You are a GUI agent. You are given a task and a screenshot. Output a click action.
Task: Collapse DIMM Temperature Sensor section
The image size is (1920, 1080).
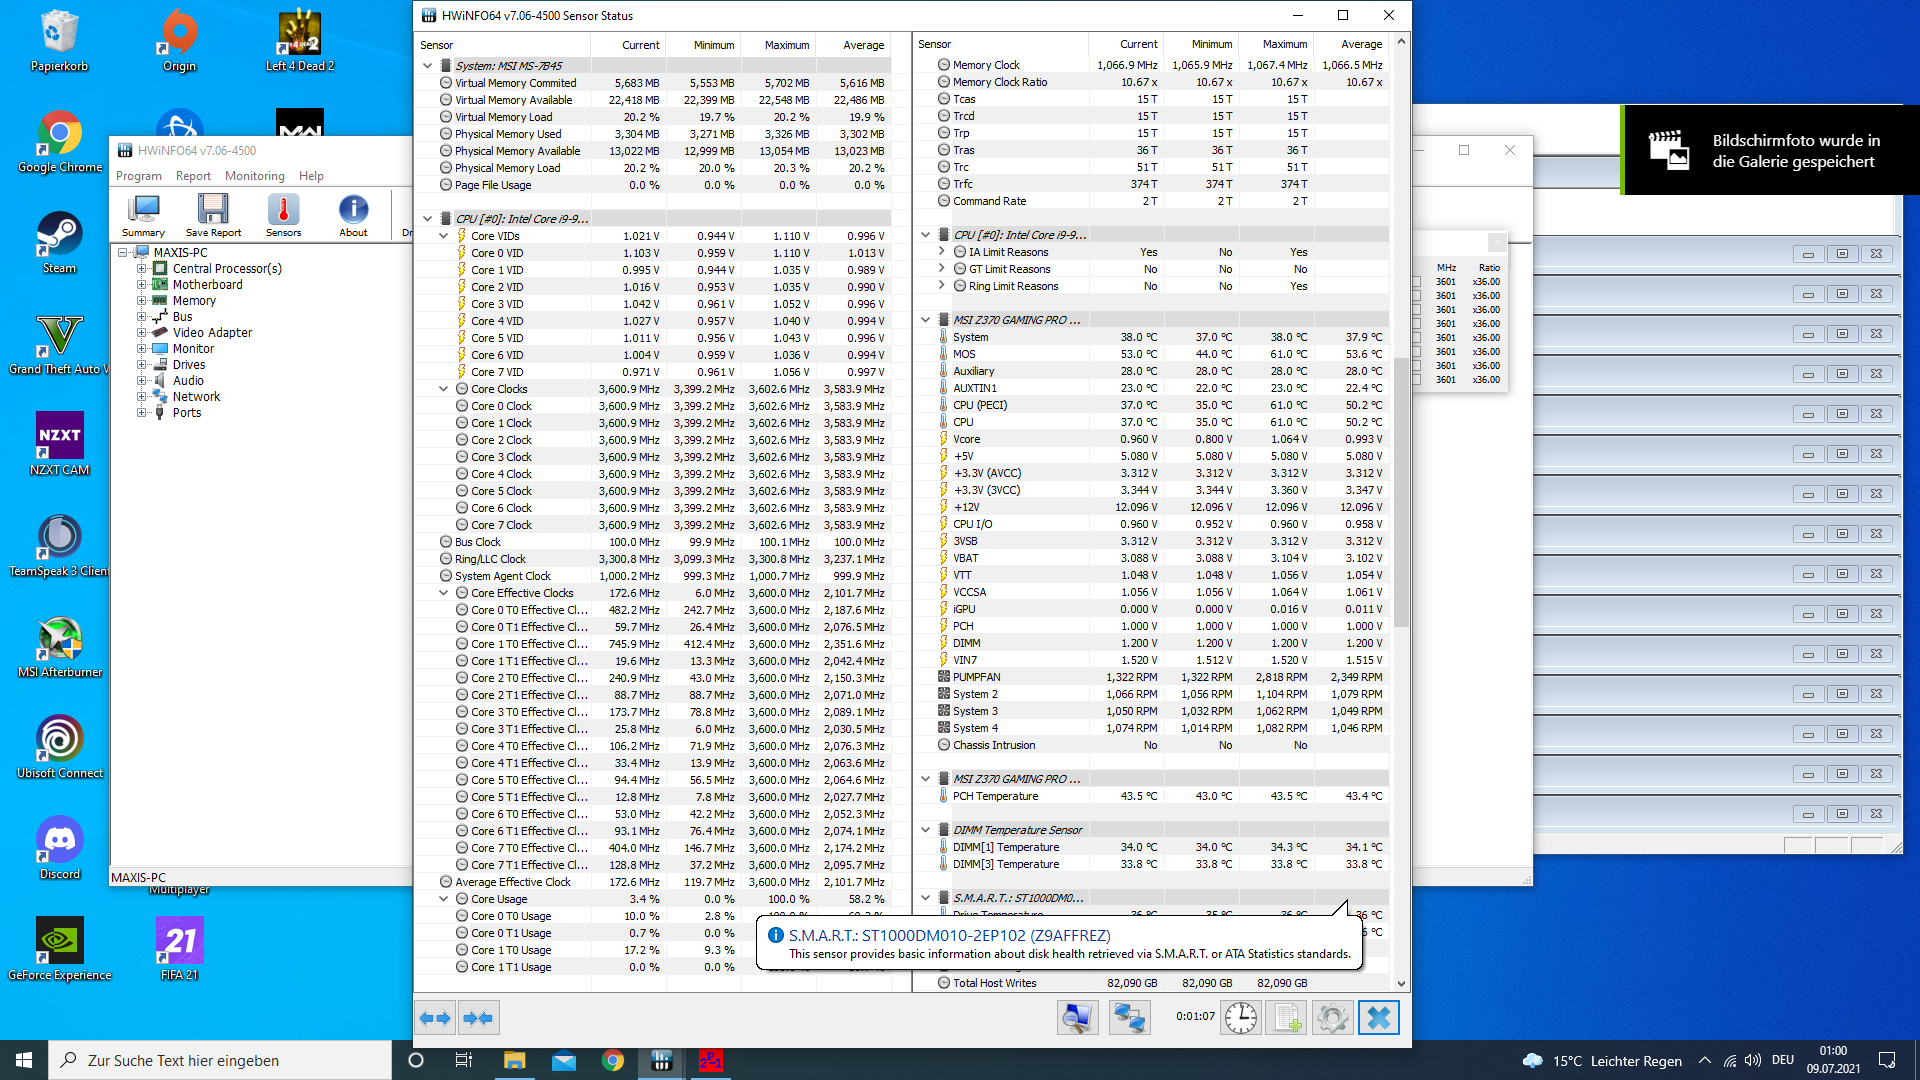[926, 830]
